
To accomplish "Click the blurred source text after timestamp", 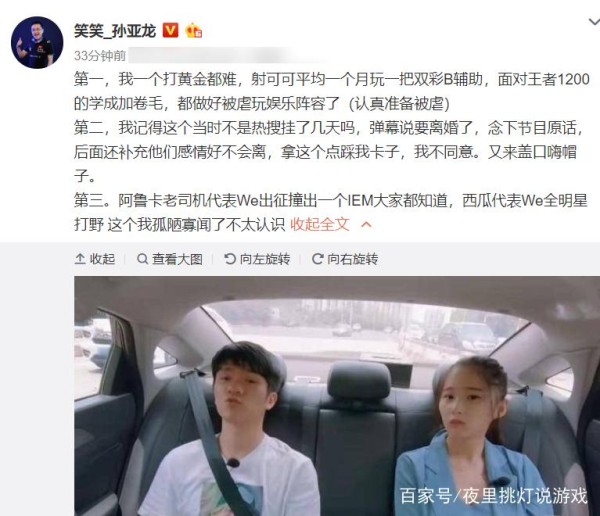I will click(x=228, y=56).
